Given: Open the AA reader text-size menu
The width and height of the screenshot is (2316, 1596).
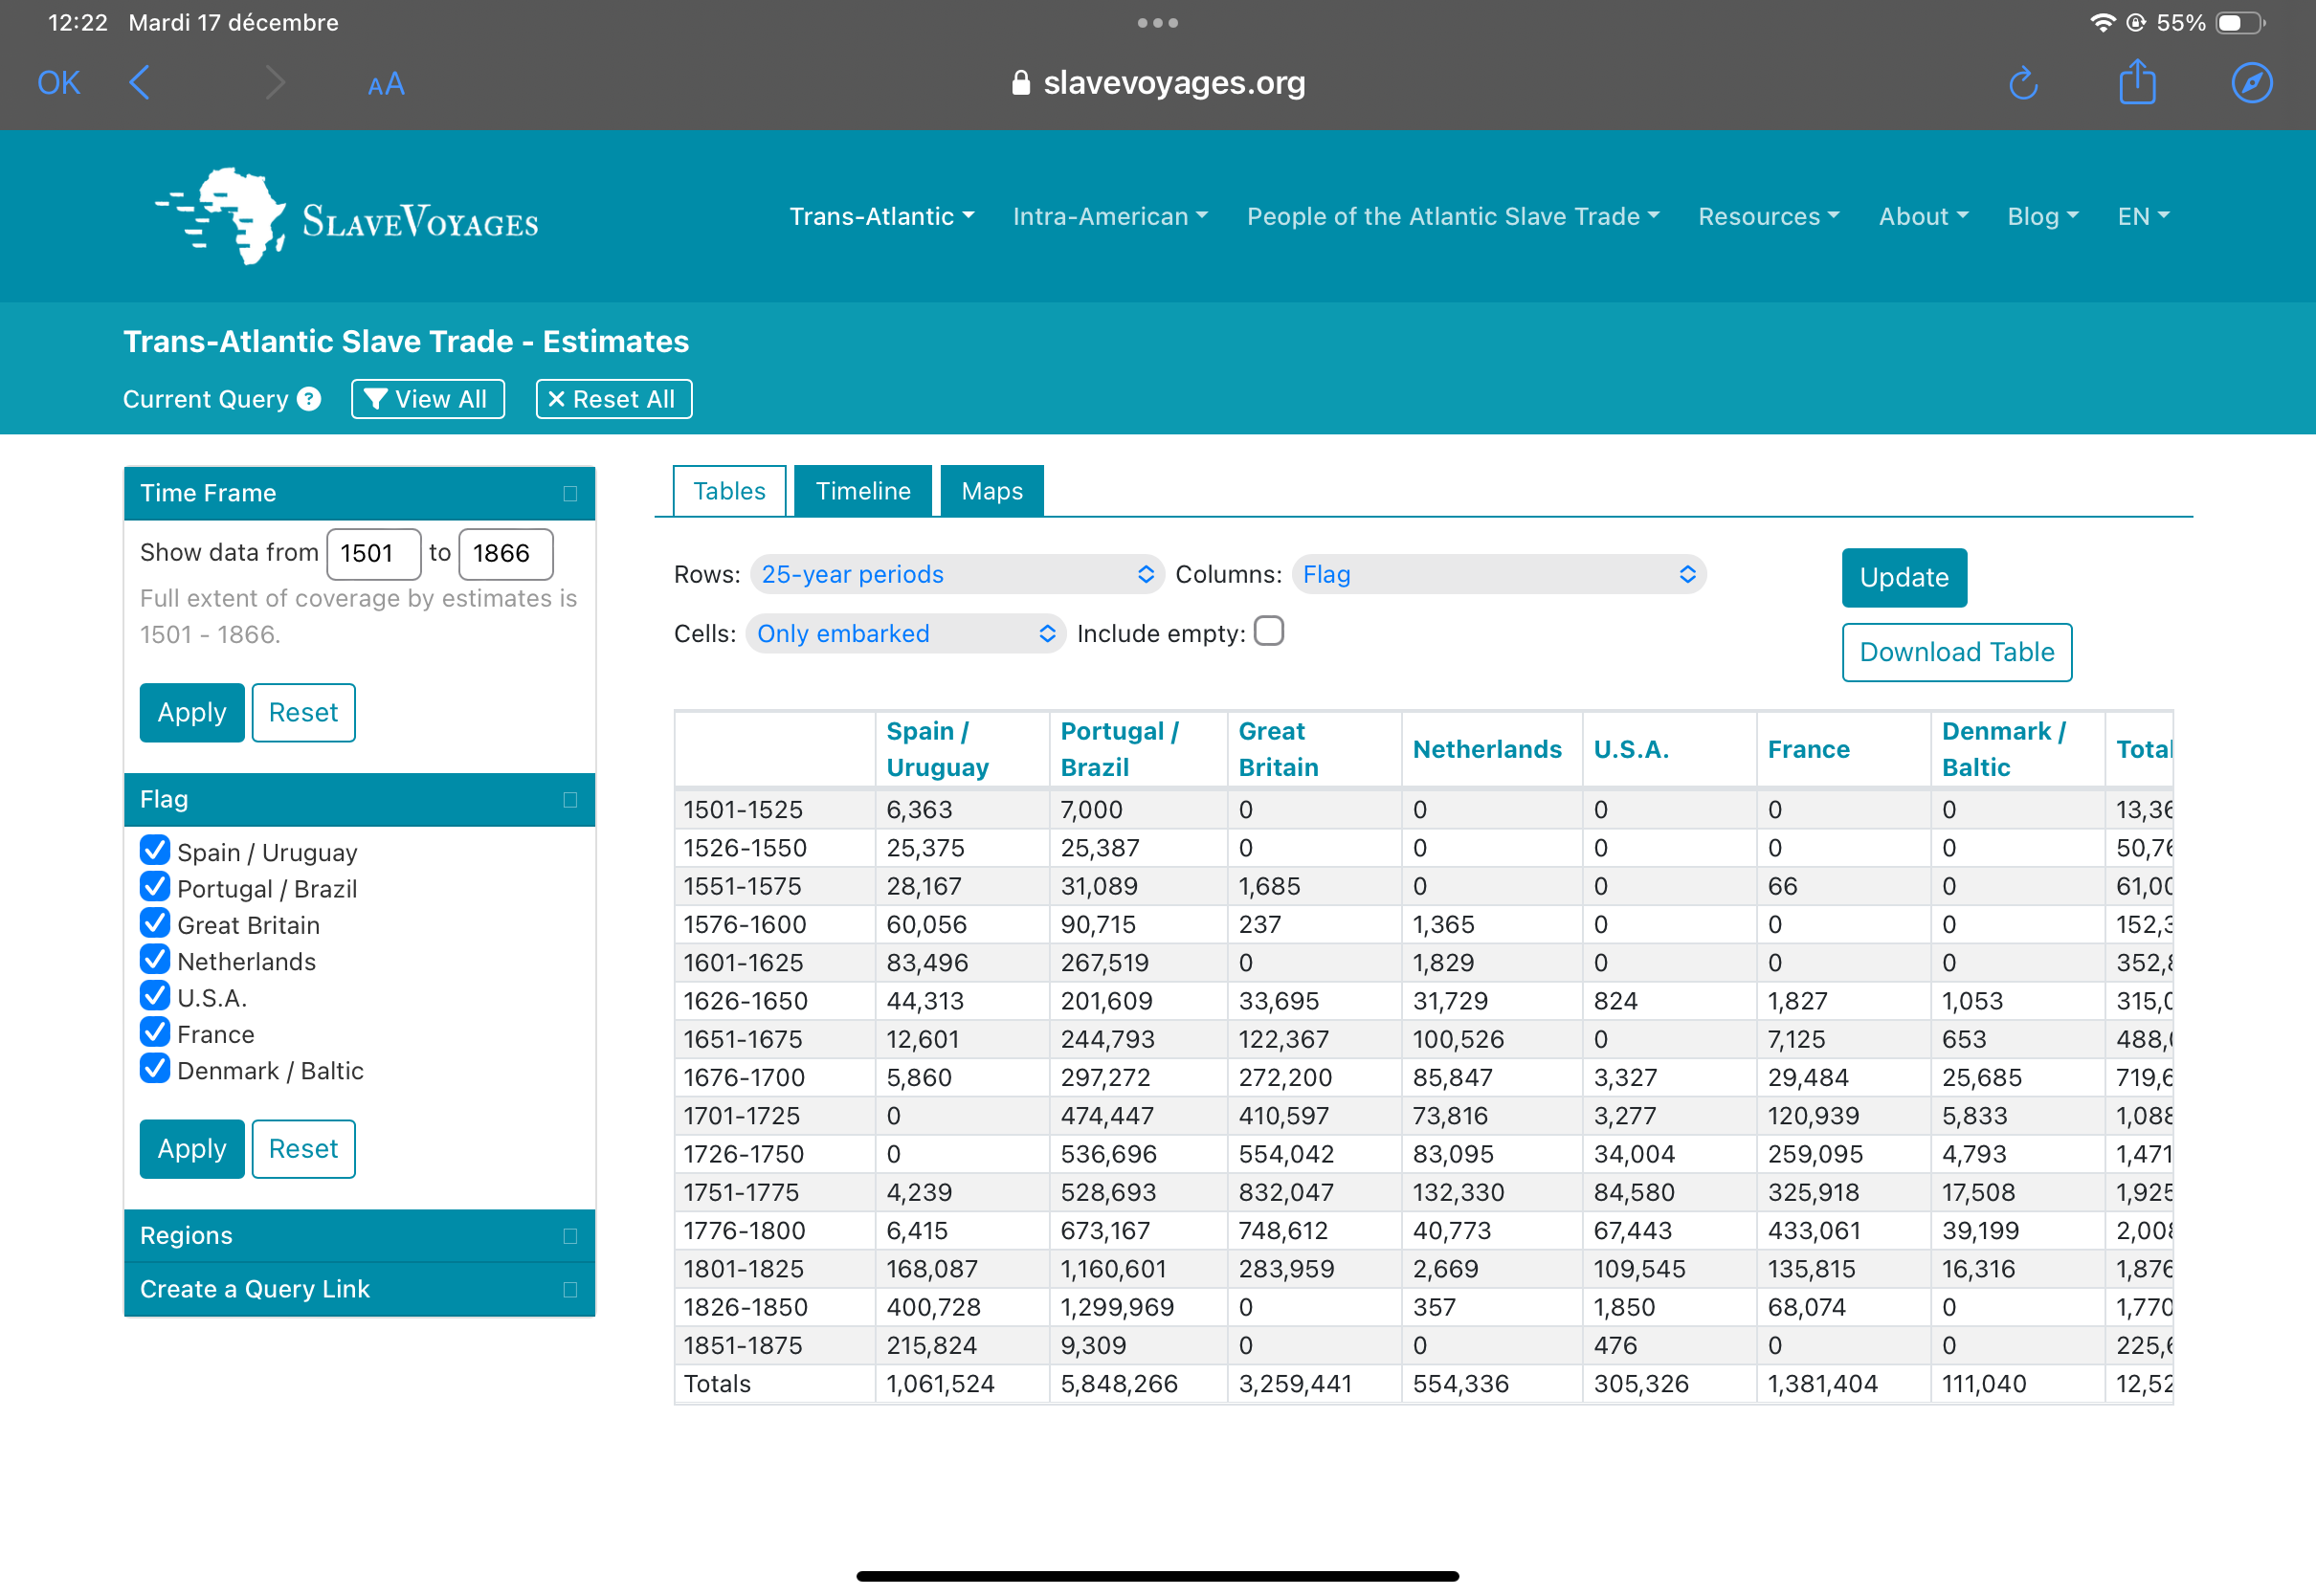Looking at the screenshot, I should pos(386,84).
